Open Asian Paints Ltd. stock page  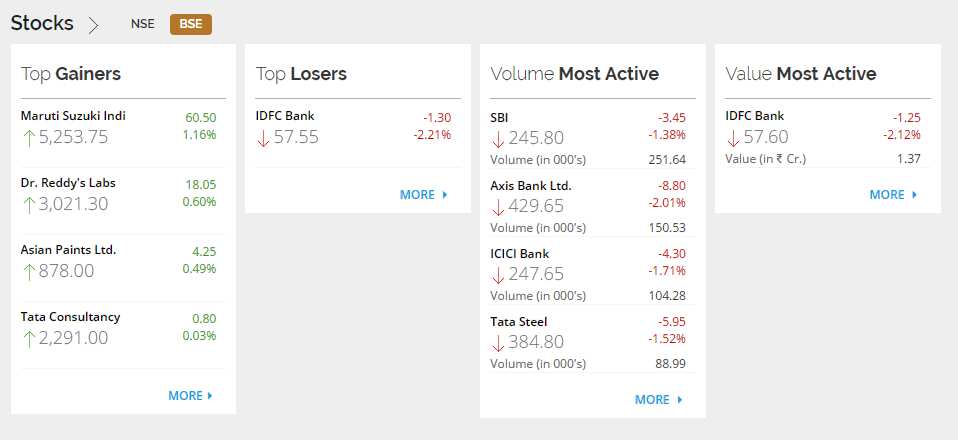pos(68,250)
